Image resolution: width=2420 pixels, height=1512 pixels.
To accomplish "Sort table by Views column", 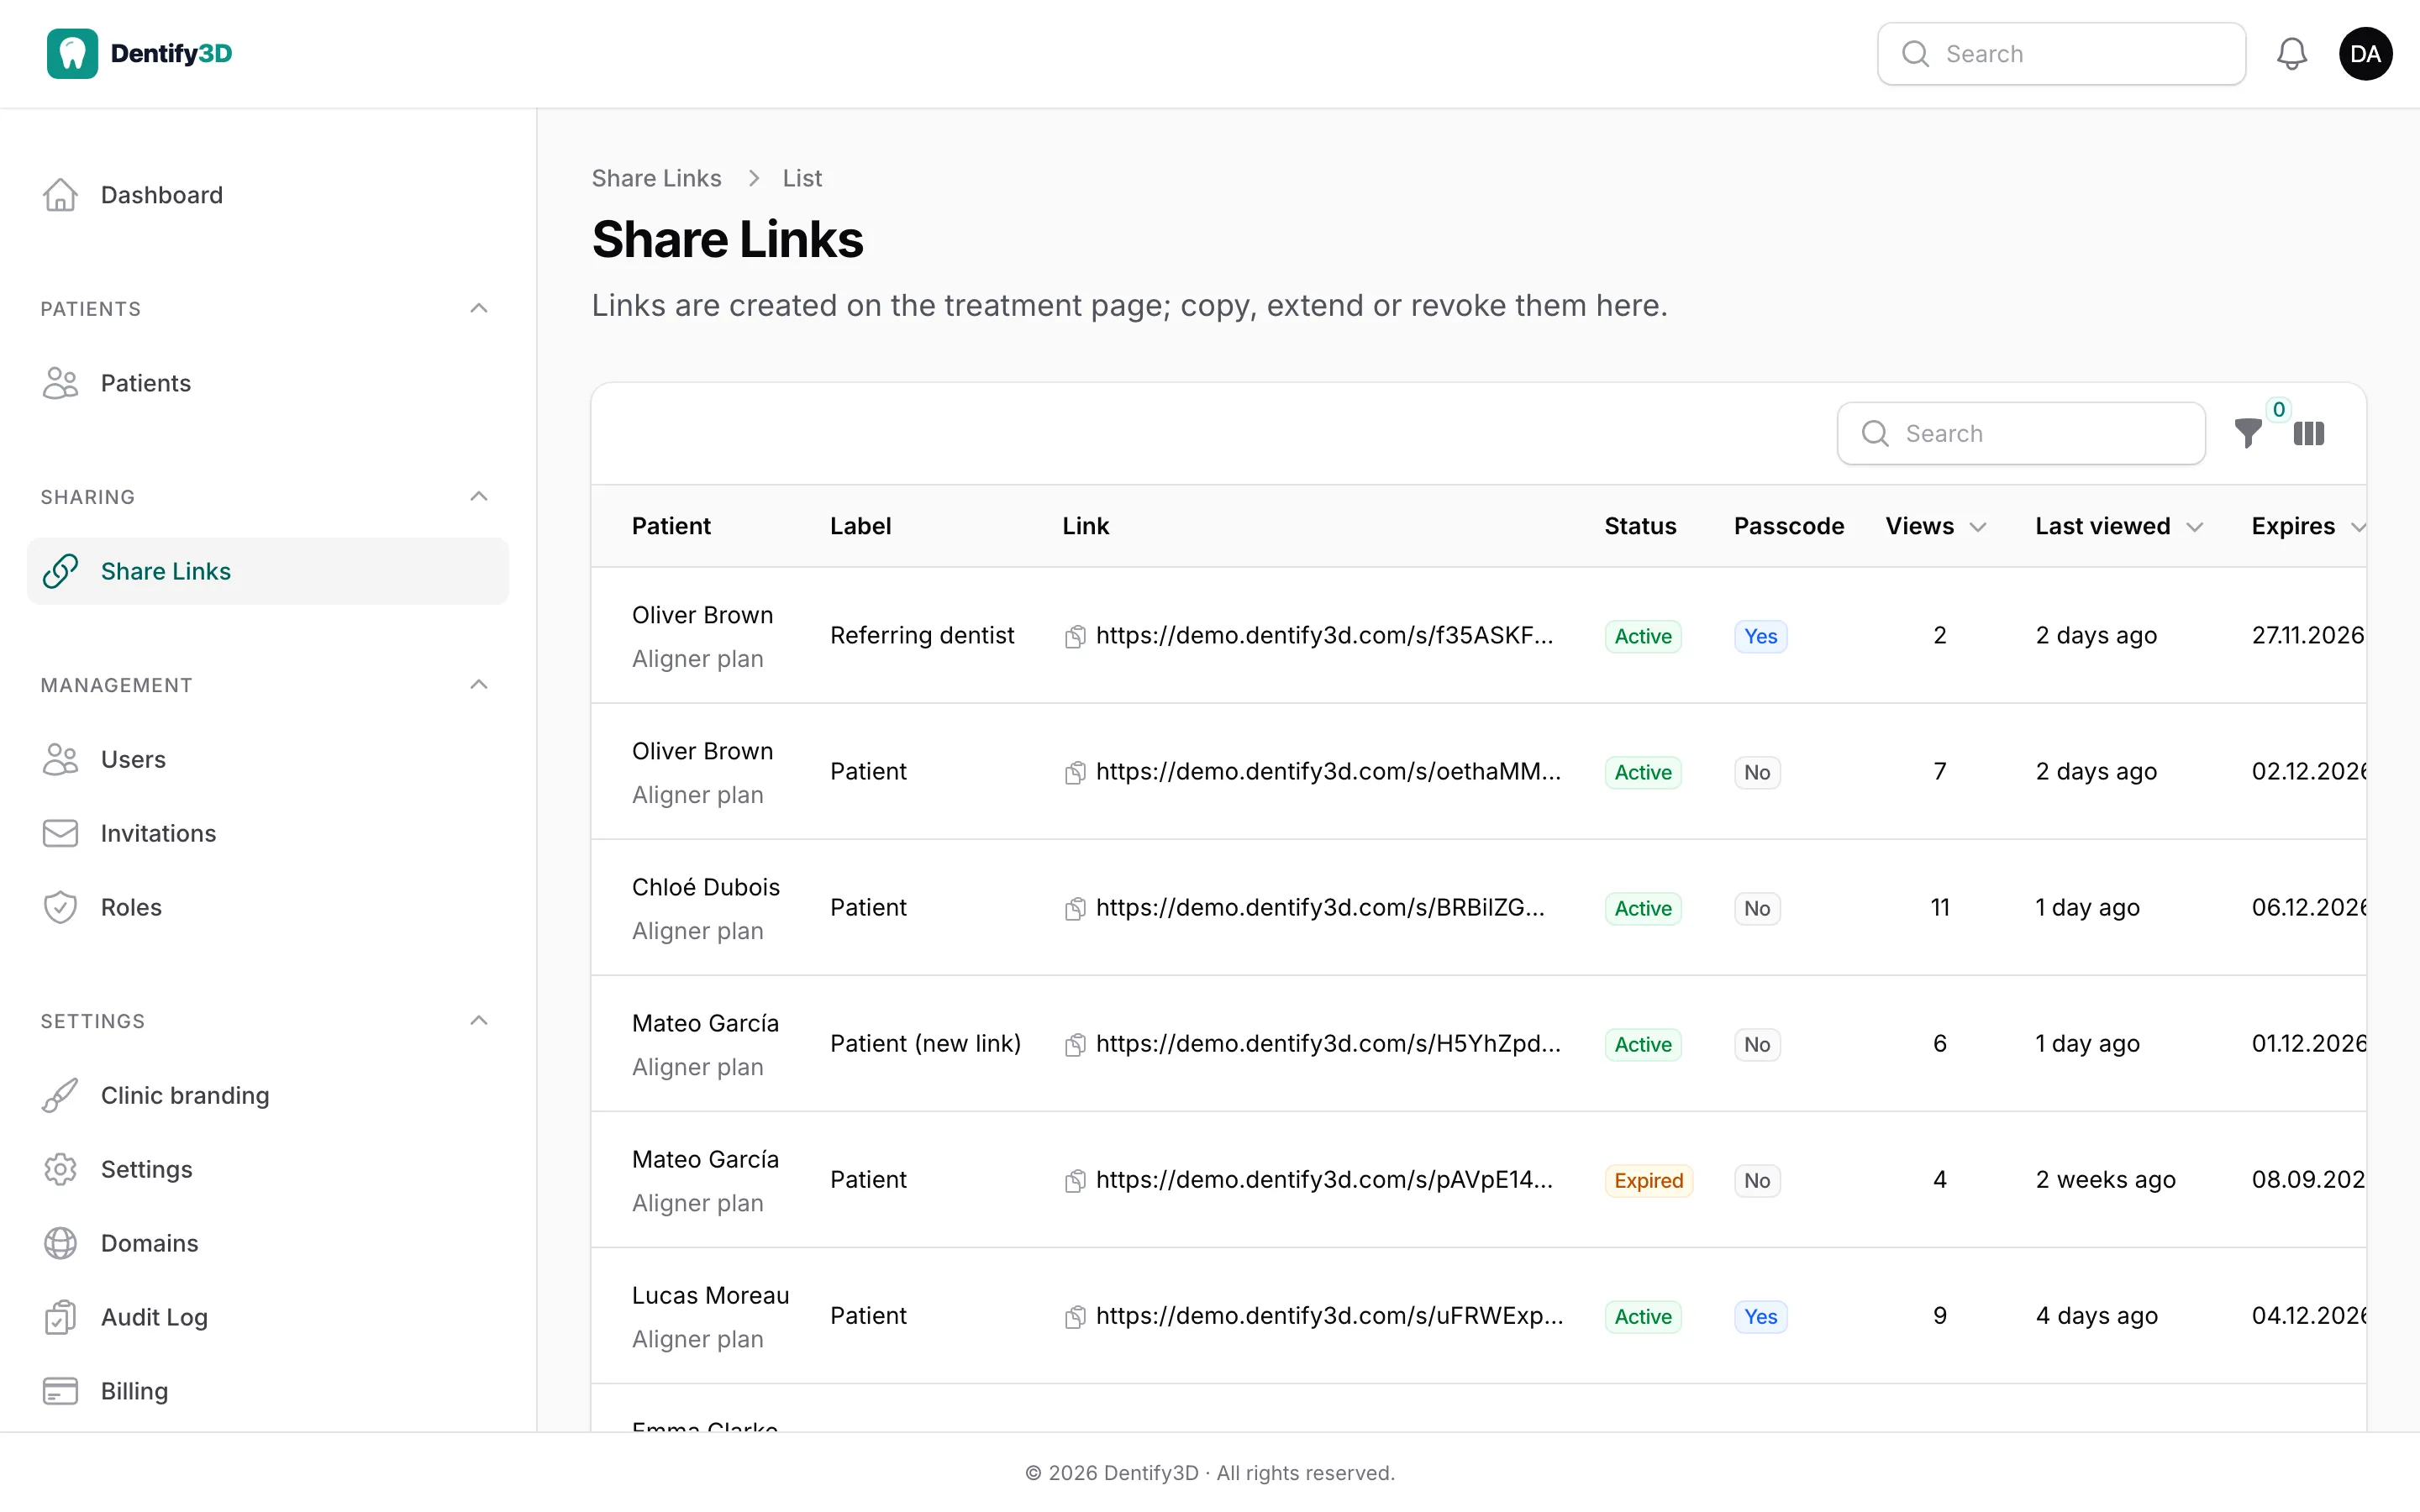I will coord(1935,526).
